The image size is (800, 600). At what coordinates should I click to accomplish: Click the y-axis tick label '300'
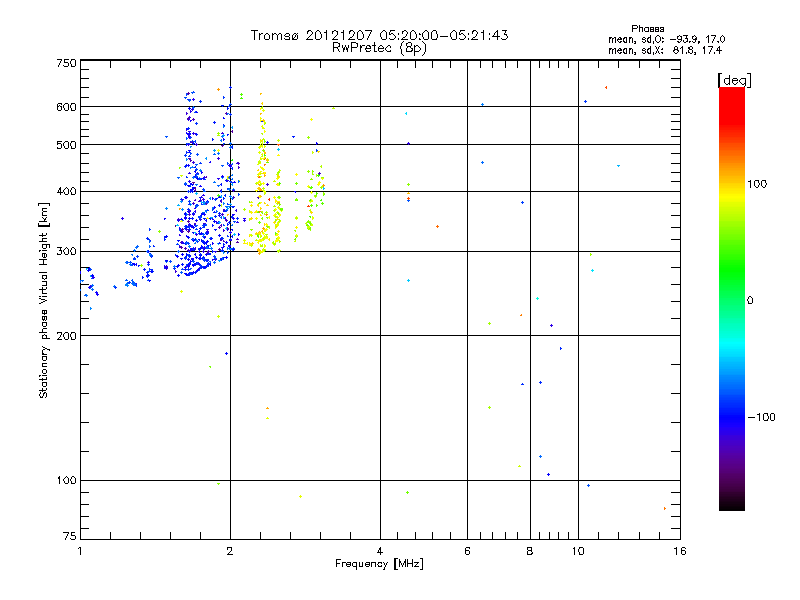tap(66, 252)
